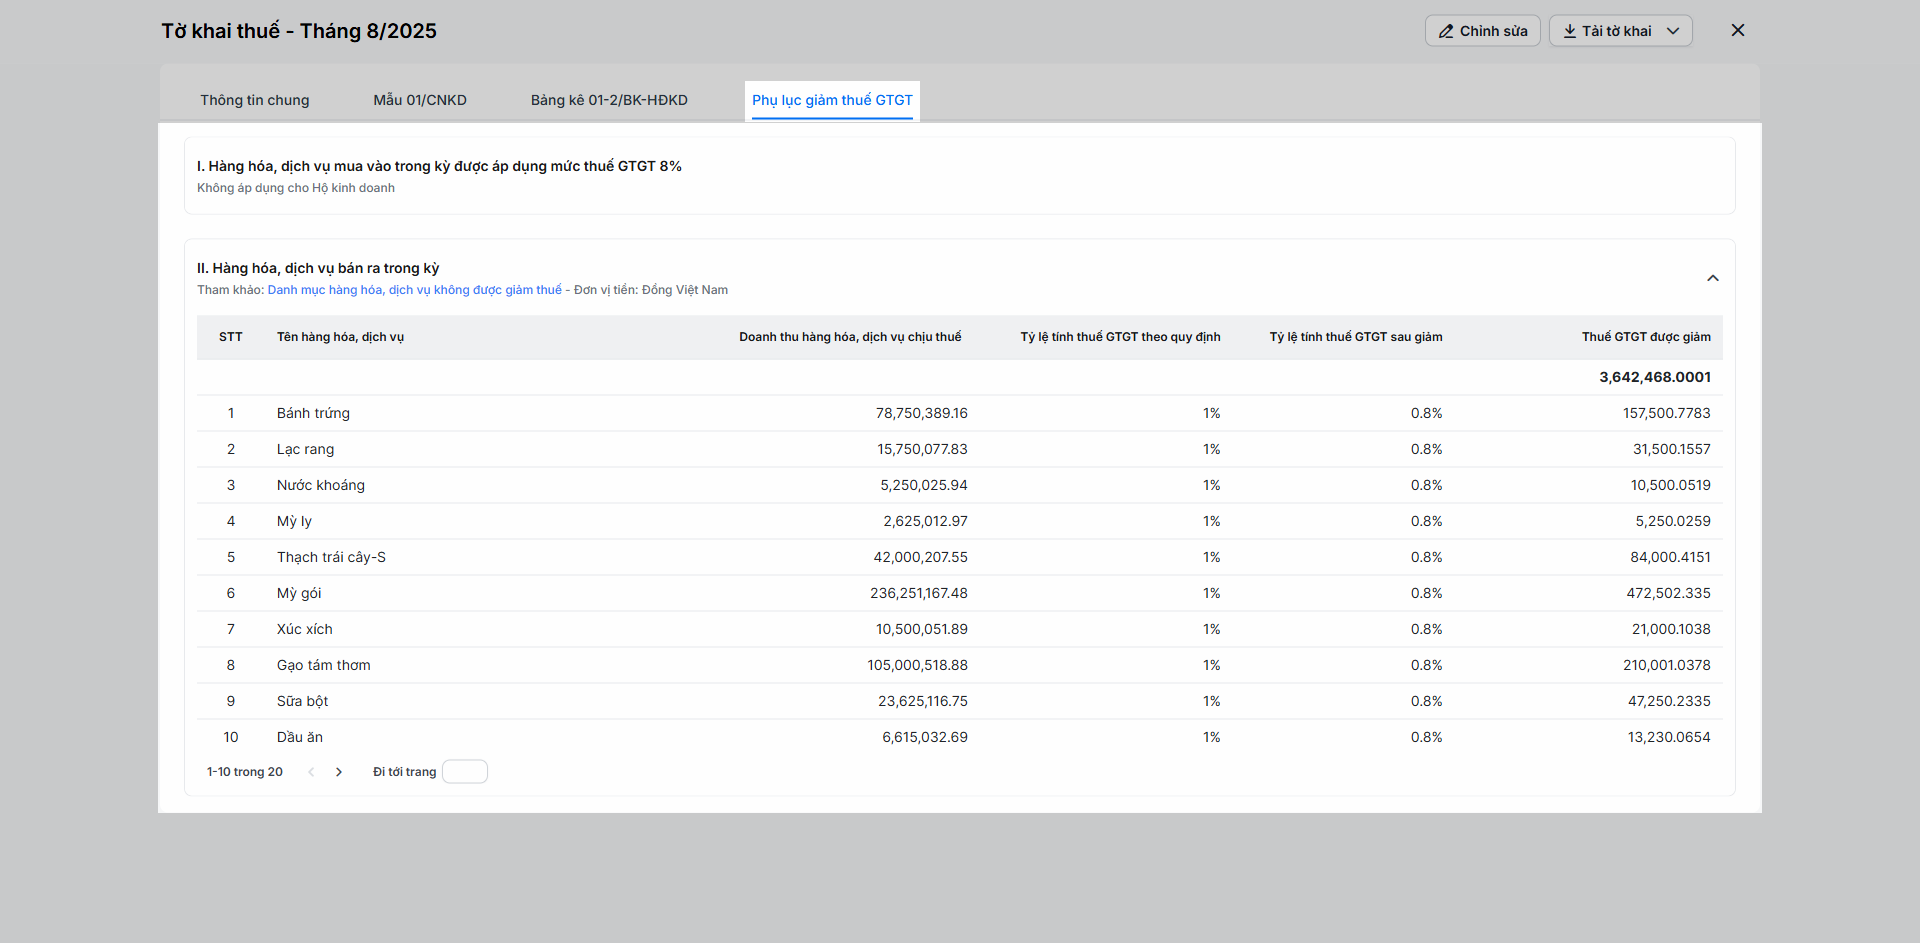Click section I hàng hóa mua vào heading
This screenshot has height=943, width=1920.
(x=439, y=166)
